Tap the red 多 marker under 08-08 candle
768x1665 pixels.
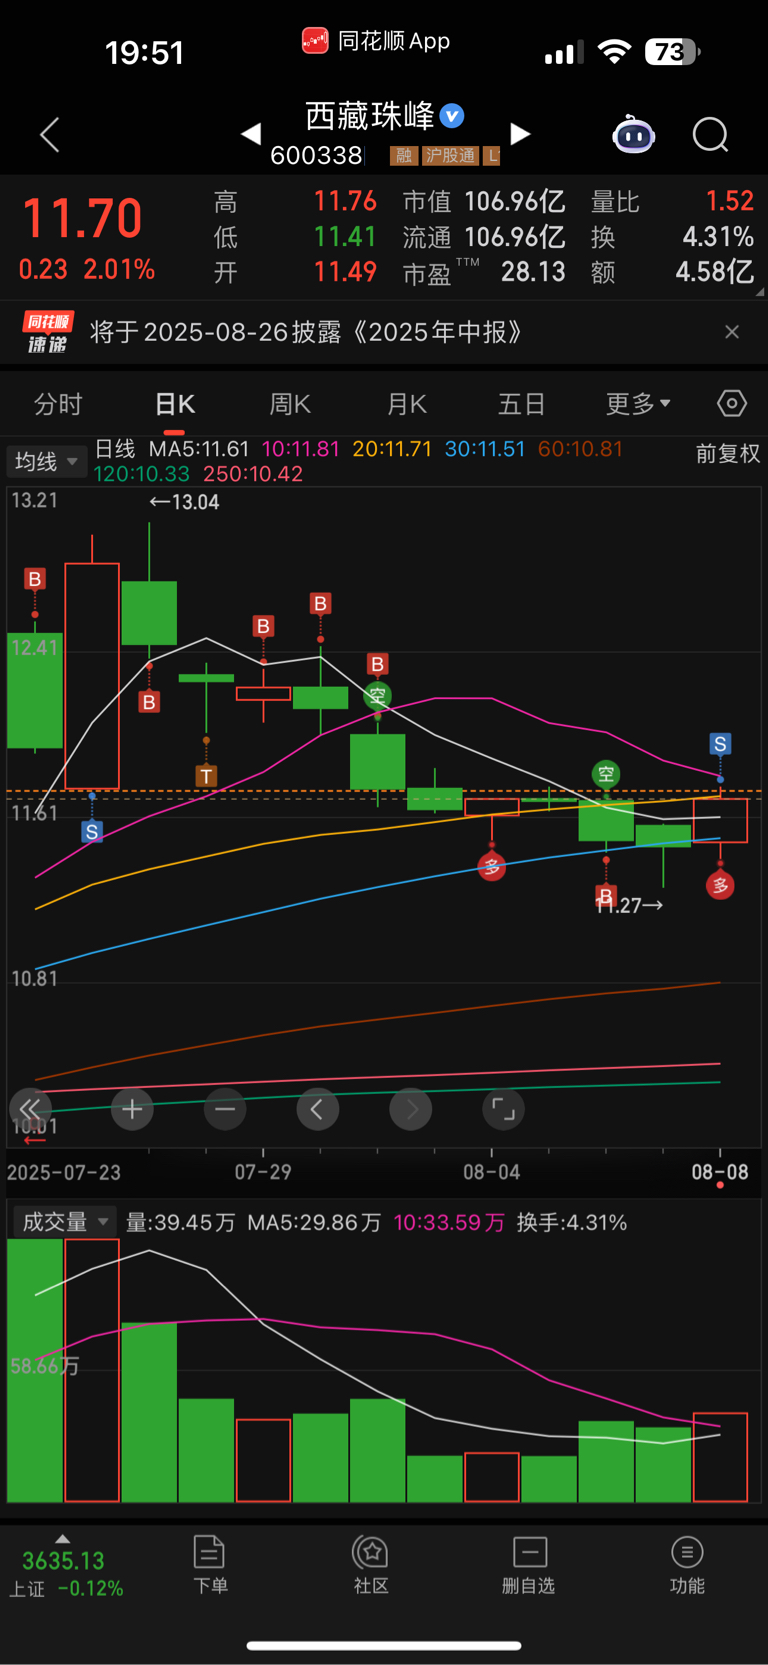pyautogui.click(x=720, y=885)
